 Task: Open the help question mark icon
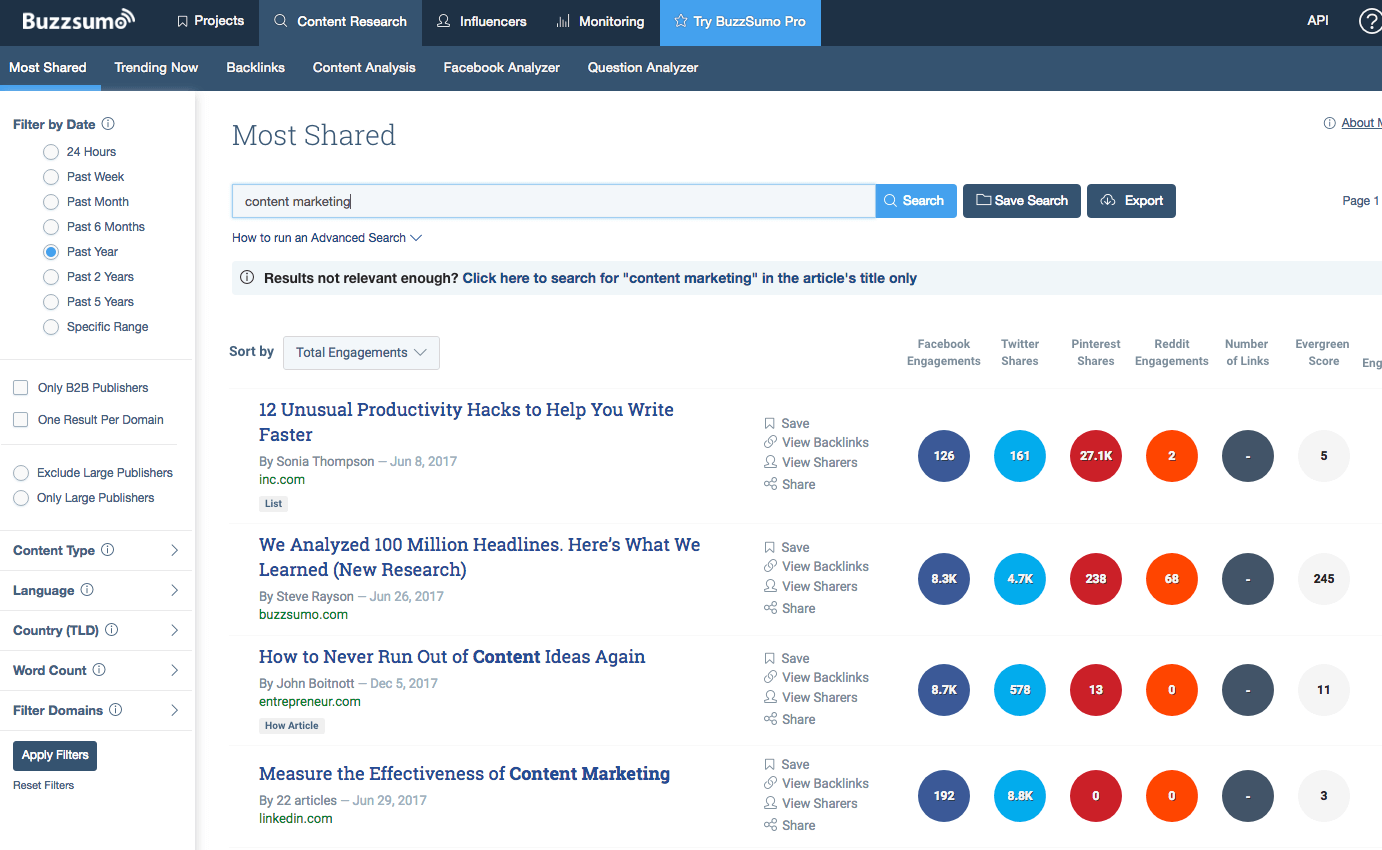pyautogui.click(x=1370, y=21)
